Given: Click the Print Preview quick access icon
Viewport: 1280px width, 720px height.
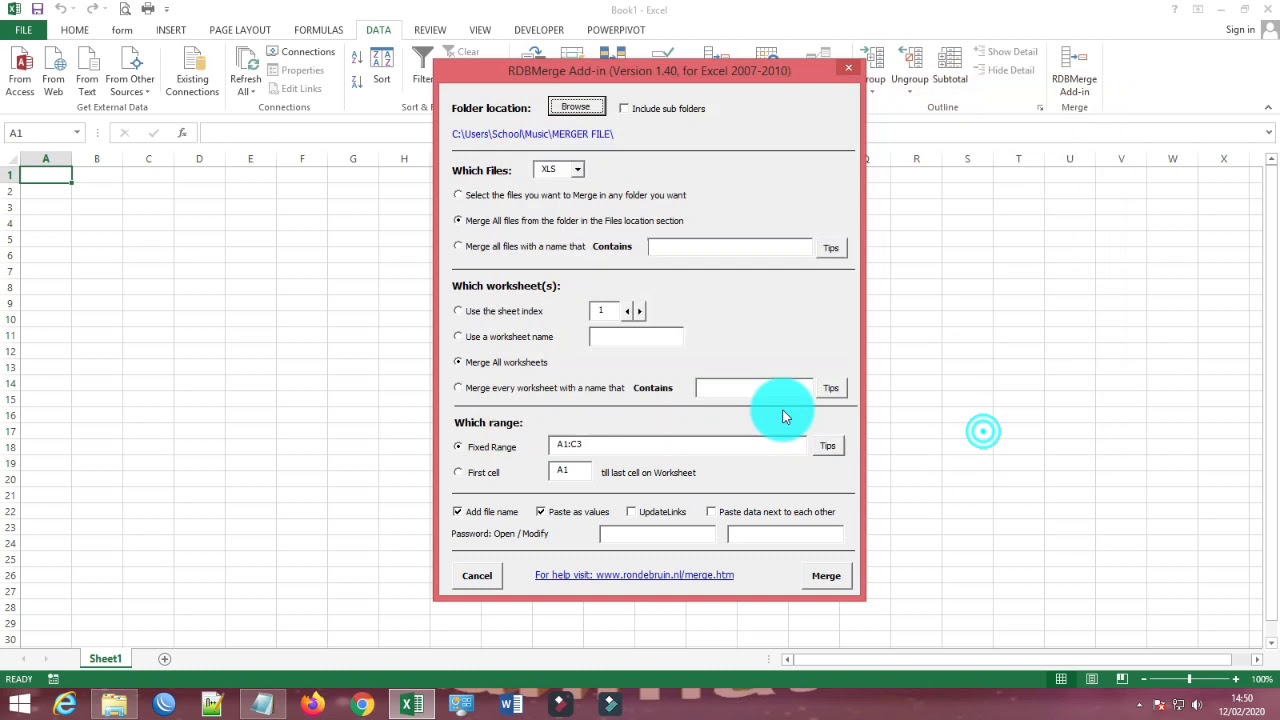Looking at the screenshot, I should point(125,9).
